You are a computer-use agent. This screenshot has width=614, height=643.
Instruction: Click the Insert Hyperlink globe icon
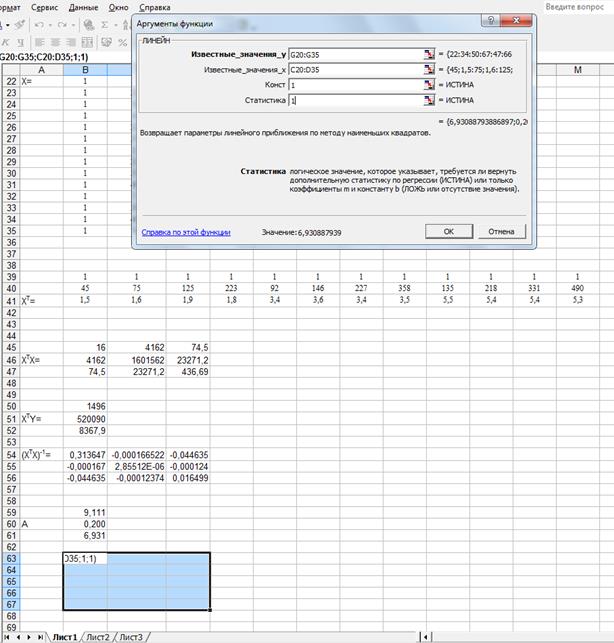point(89,25)
